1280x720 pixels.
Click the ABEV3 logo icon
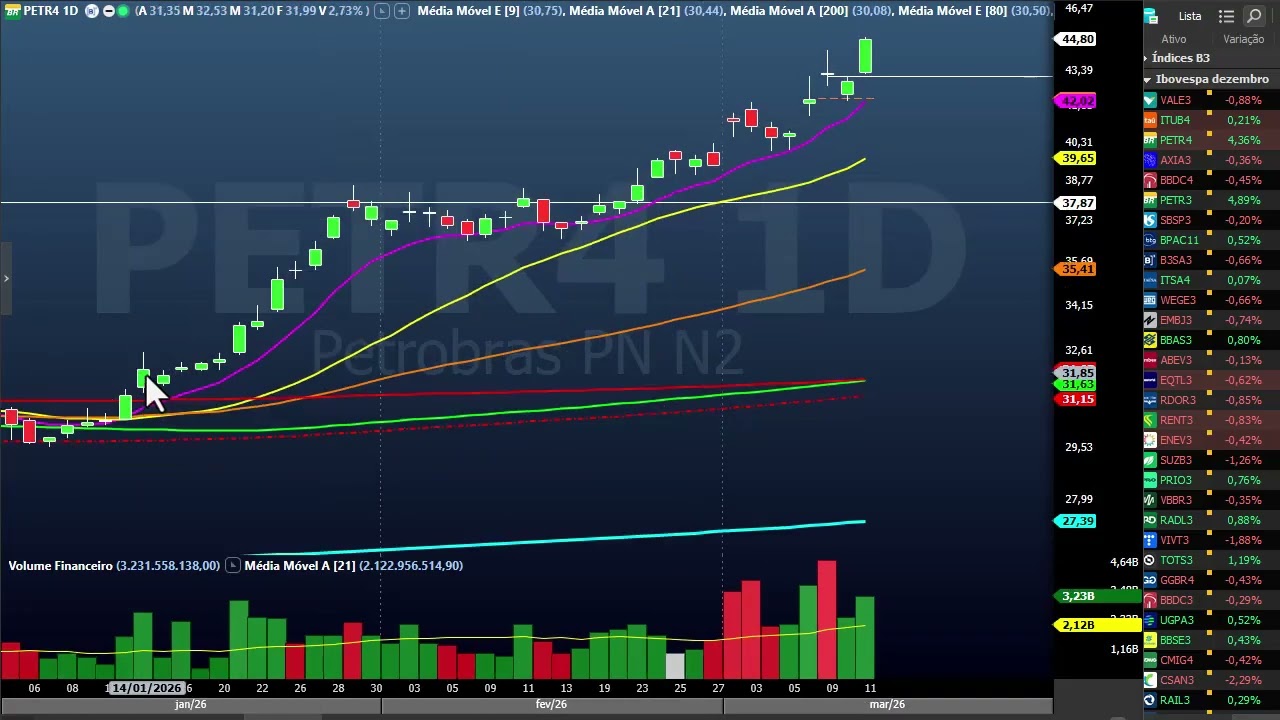click(x=1150, y=360)
